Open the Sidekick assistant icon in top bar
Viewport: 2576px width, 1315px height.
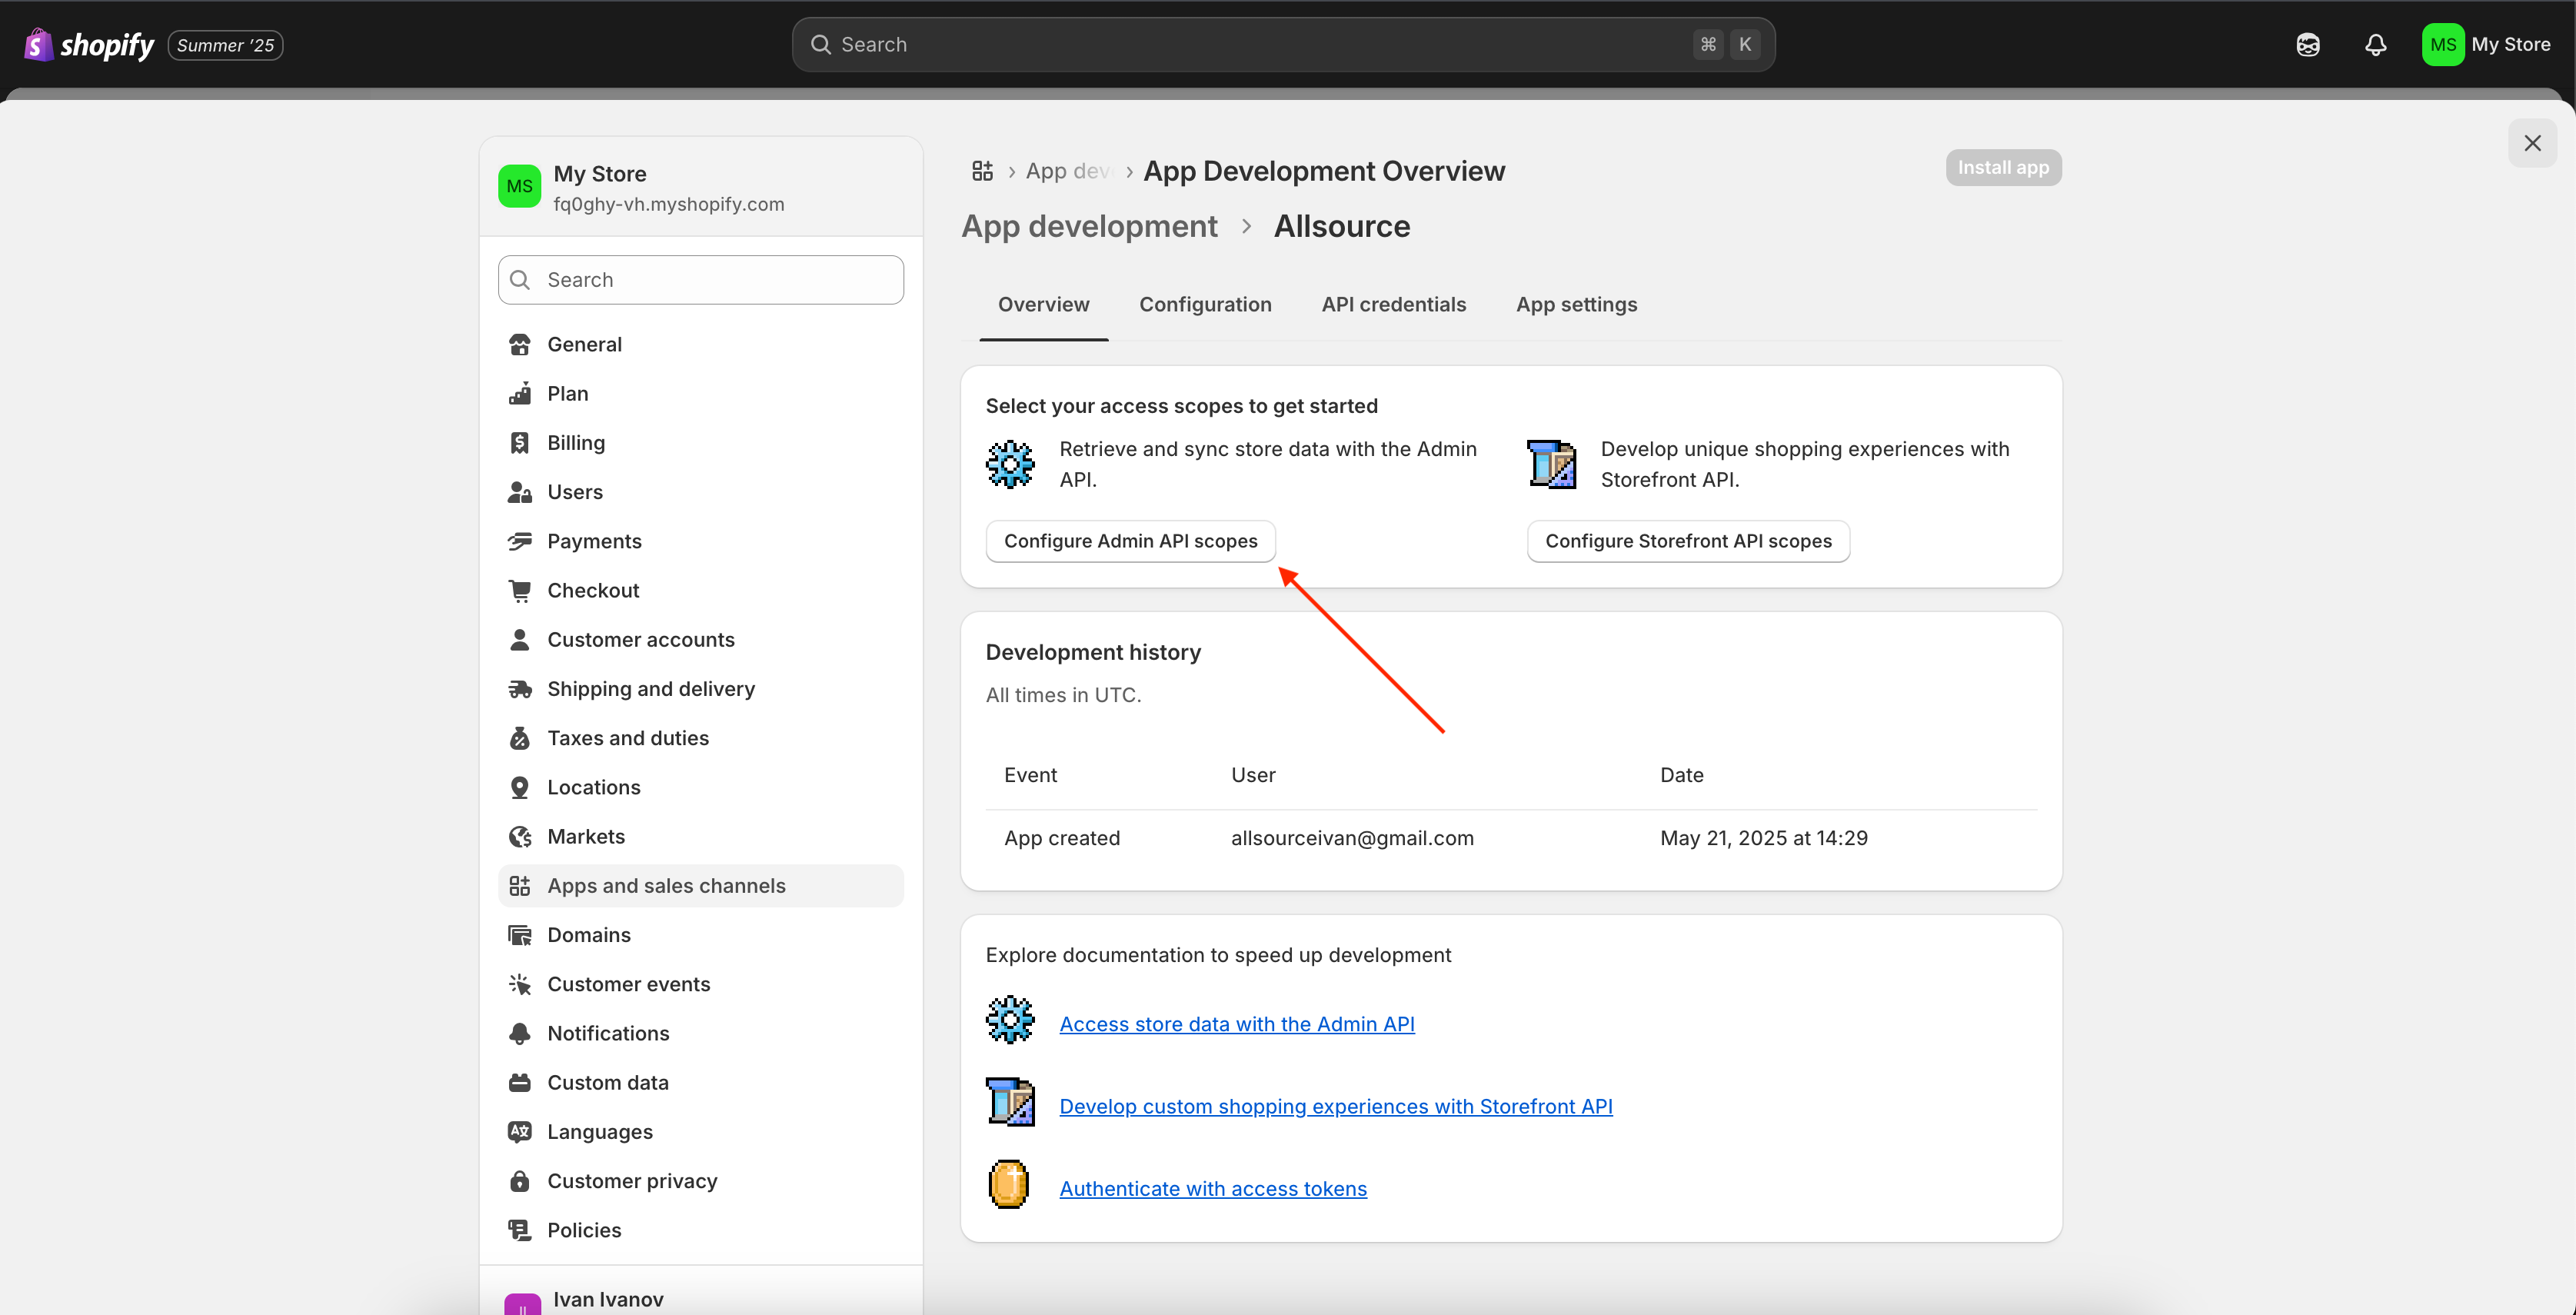tap(2307, 45)
